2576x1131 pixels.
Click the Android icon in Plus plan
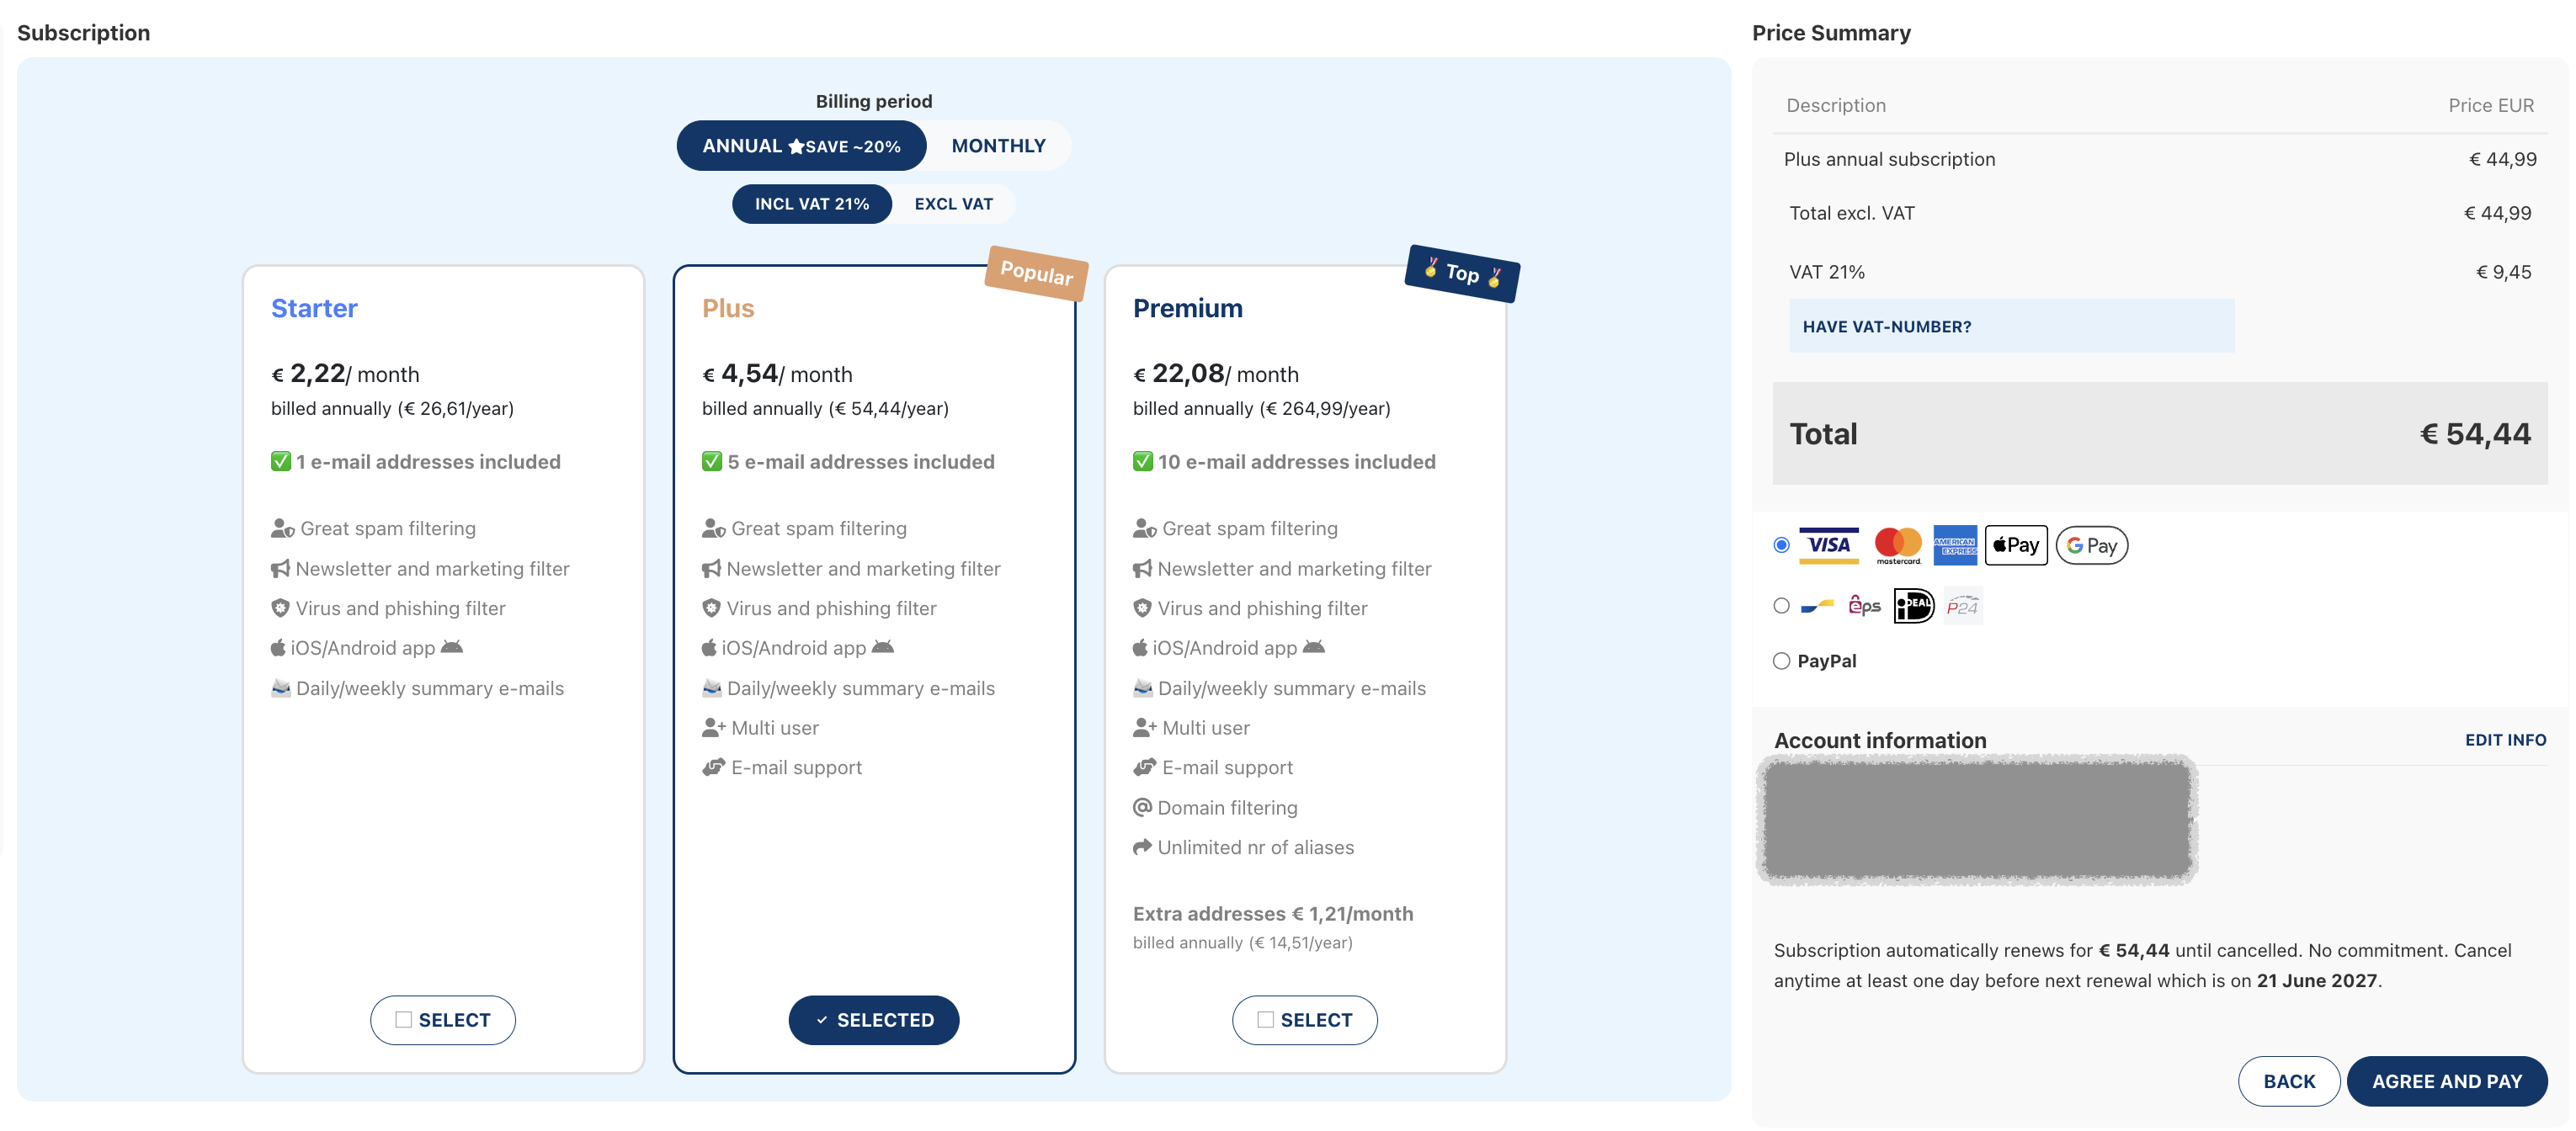[882, 647]
